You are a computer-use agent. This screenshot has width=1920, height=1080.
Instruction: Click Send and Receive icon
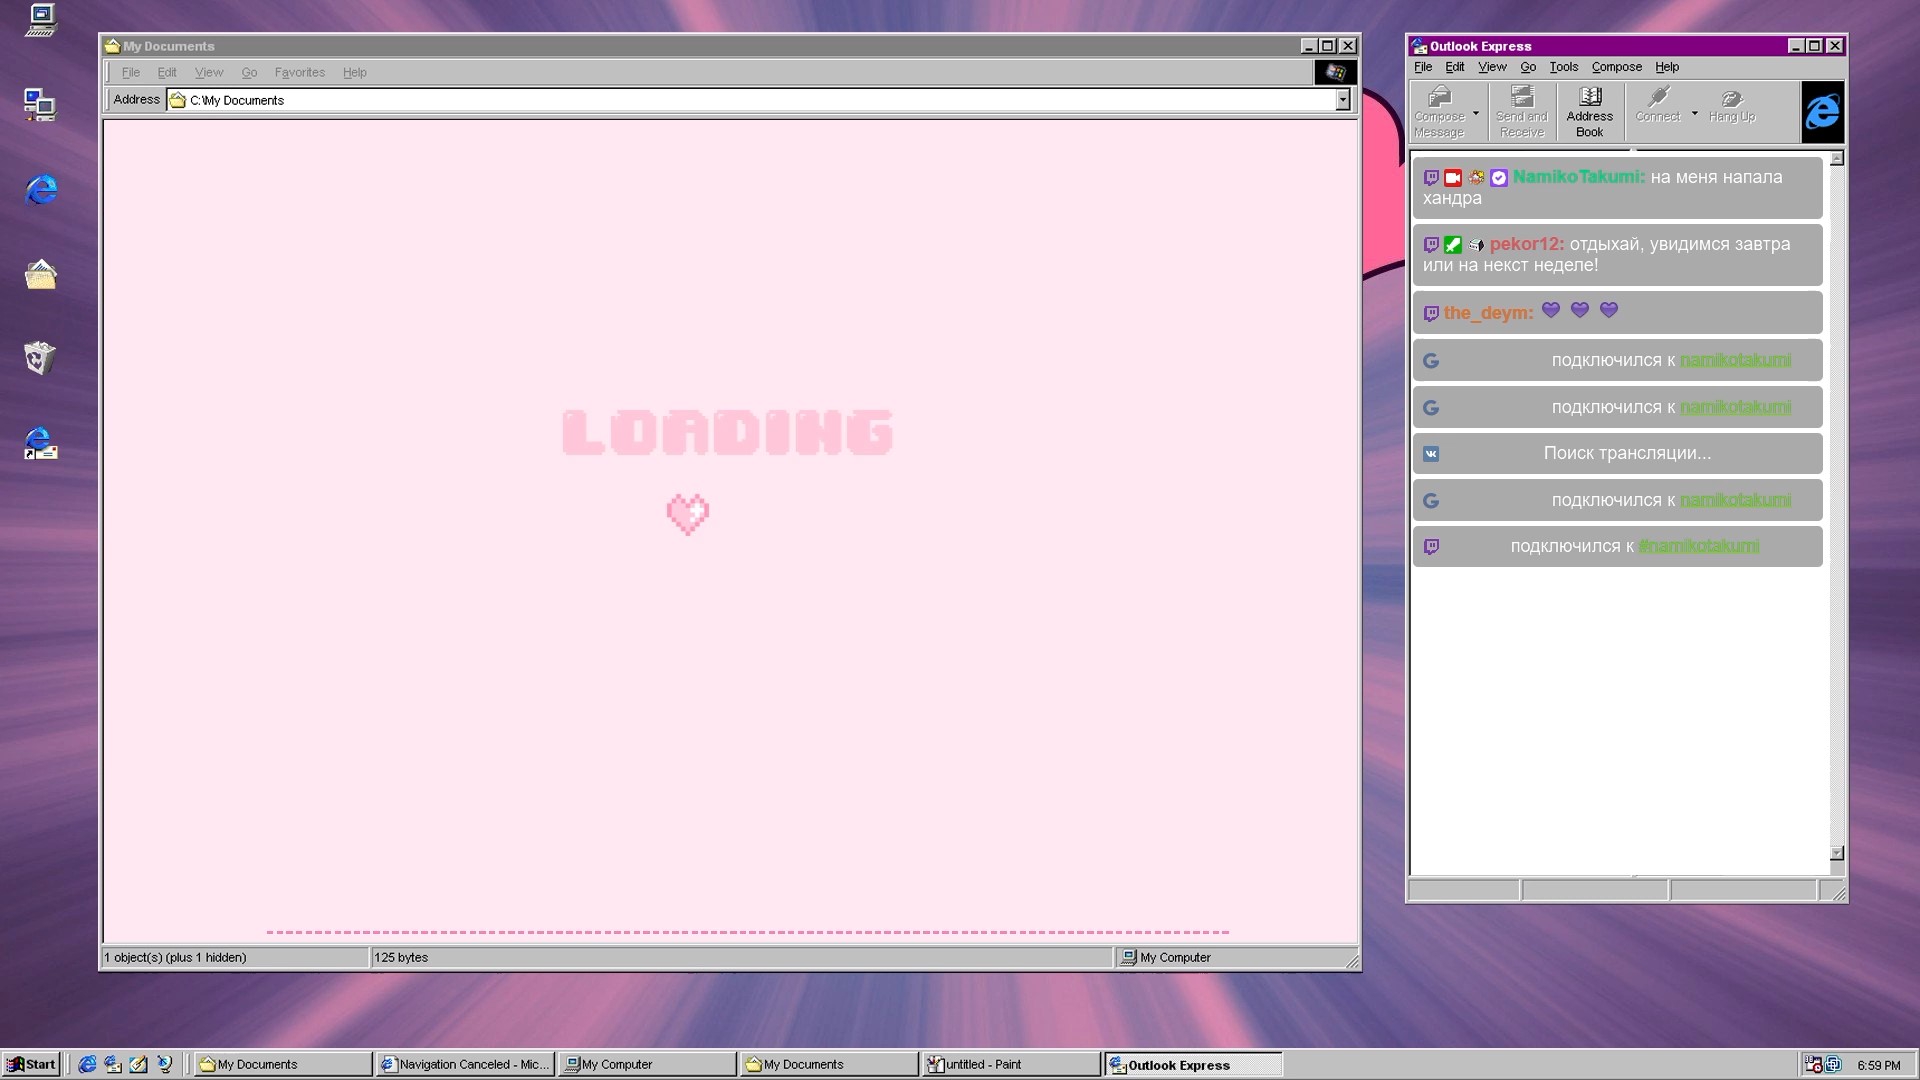pyautogui.click(x=1521, y=110)
